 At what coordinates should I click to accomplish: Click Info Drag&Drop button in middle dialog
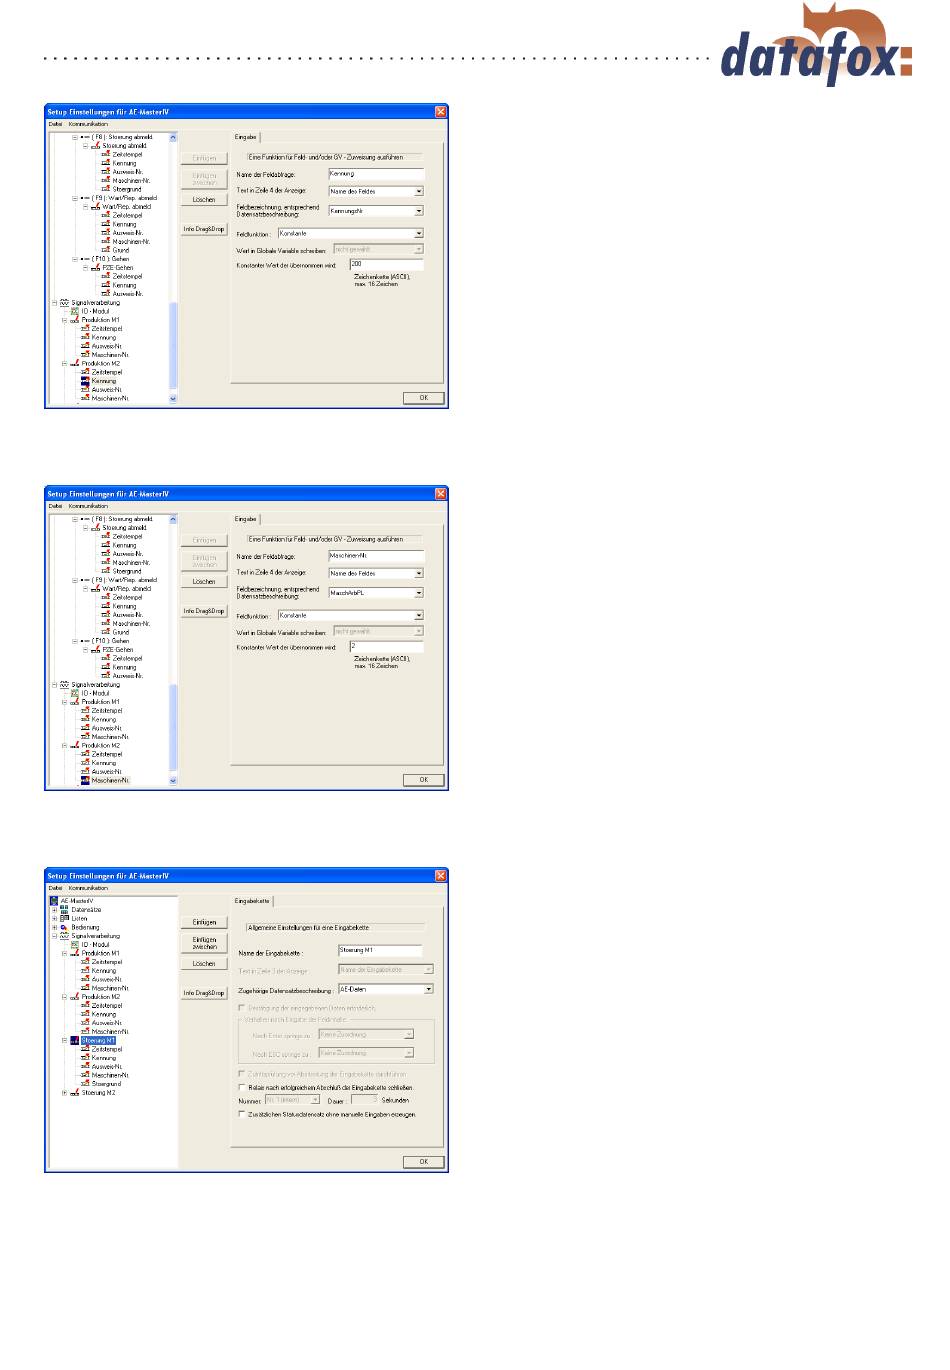pyautogui.click(x=204, y=611)
